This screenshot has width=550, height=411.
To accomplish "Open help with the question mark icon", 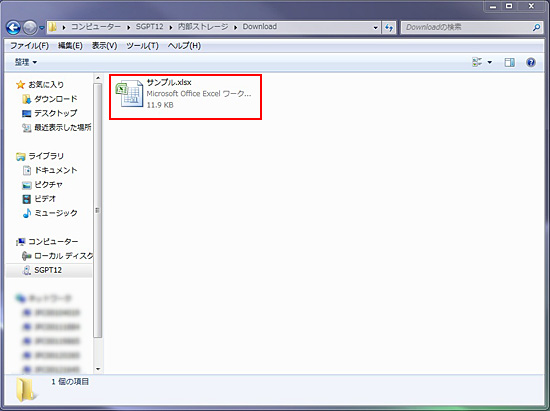I will coord(531,62).
